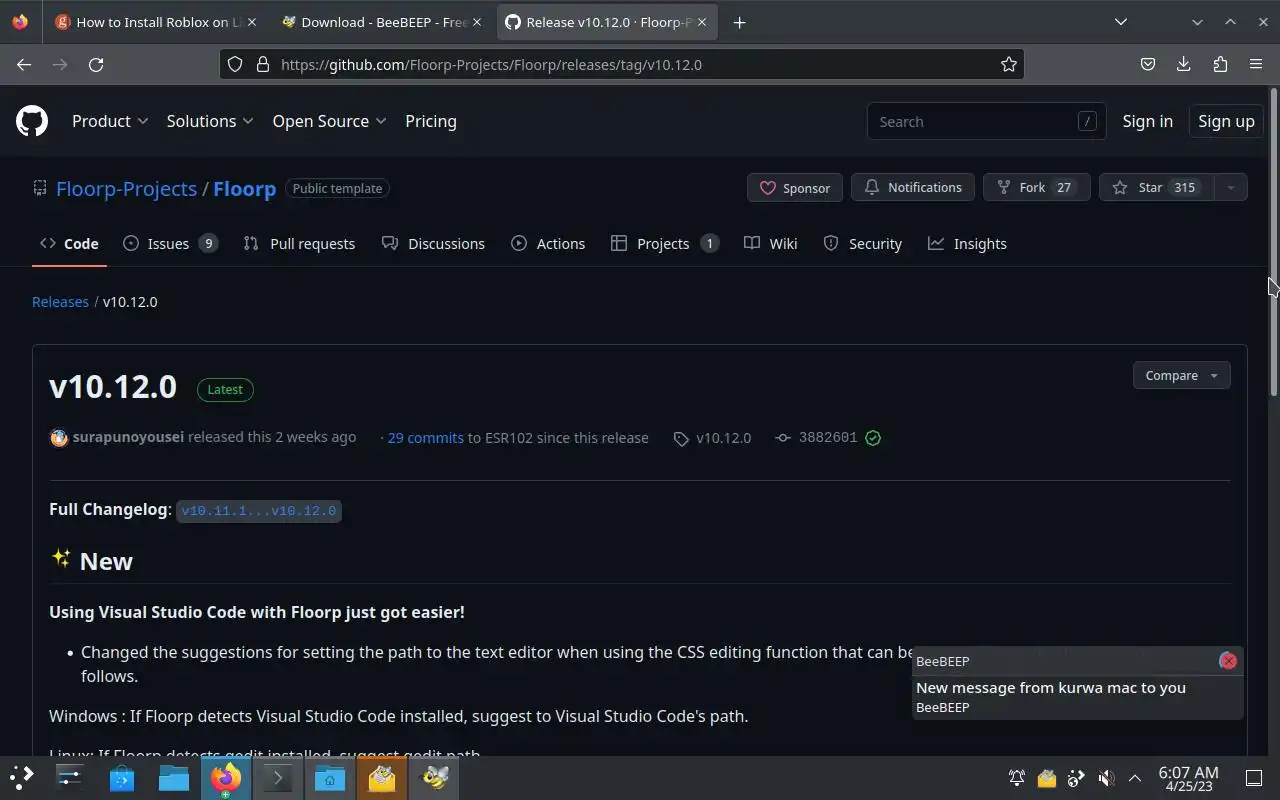Bookmark this page with star icon

[x=1009, y=64]
